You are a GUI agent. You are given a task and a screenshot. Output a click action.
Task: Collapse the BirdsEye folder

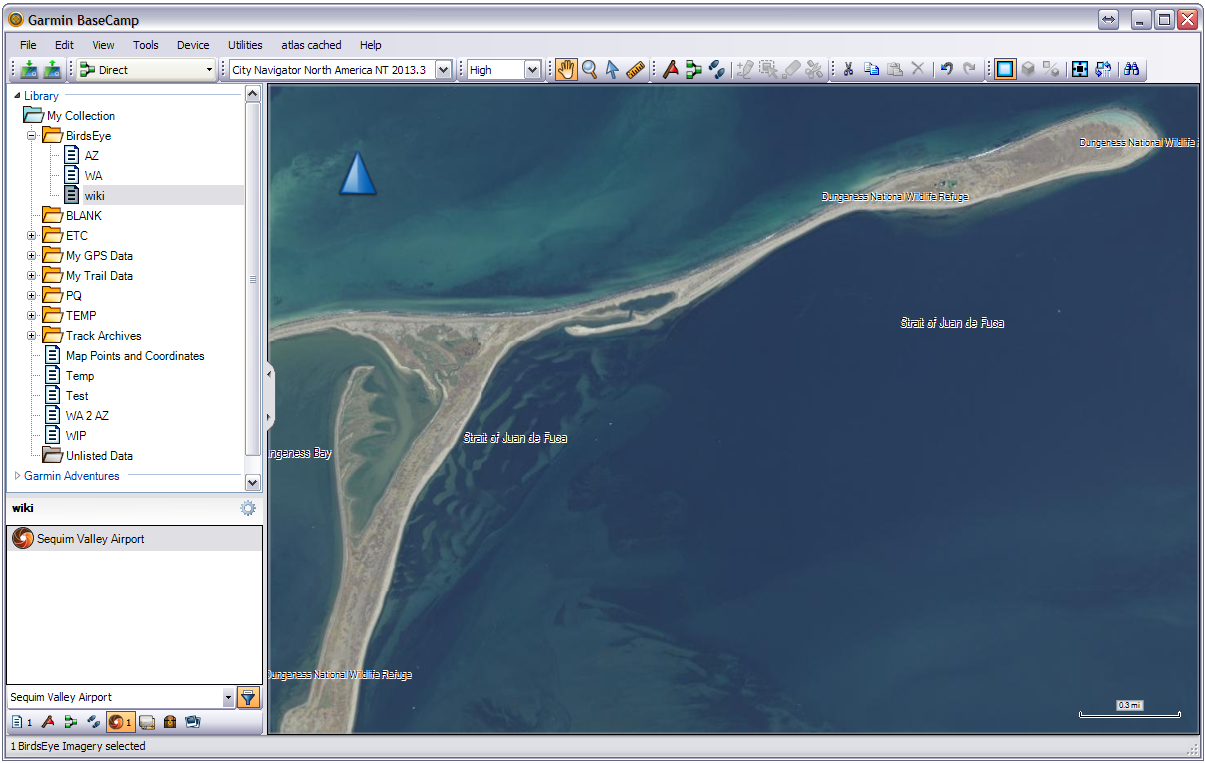(31, 136)
